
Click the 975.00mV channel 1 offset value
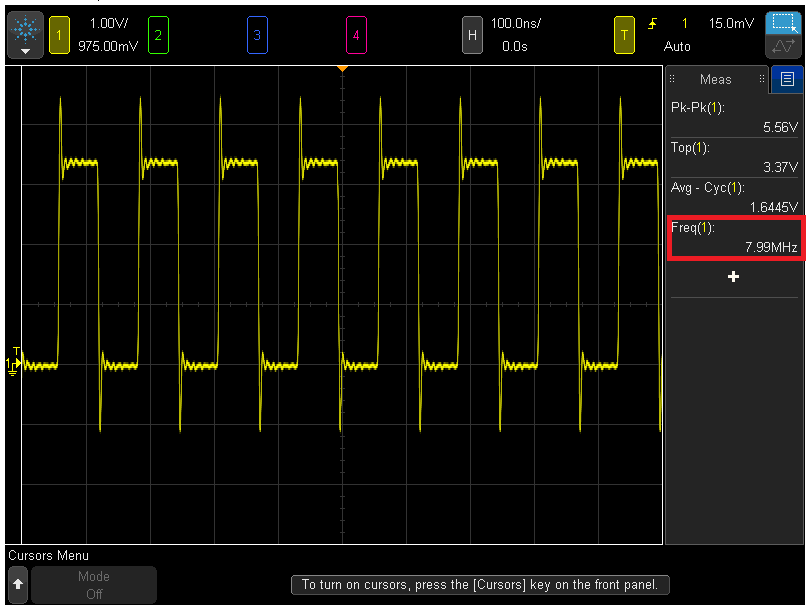tap(108, 46)
